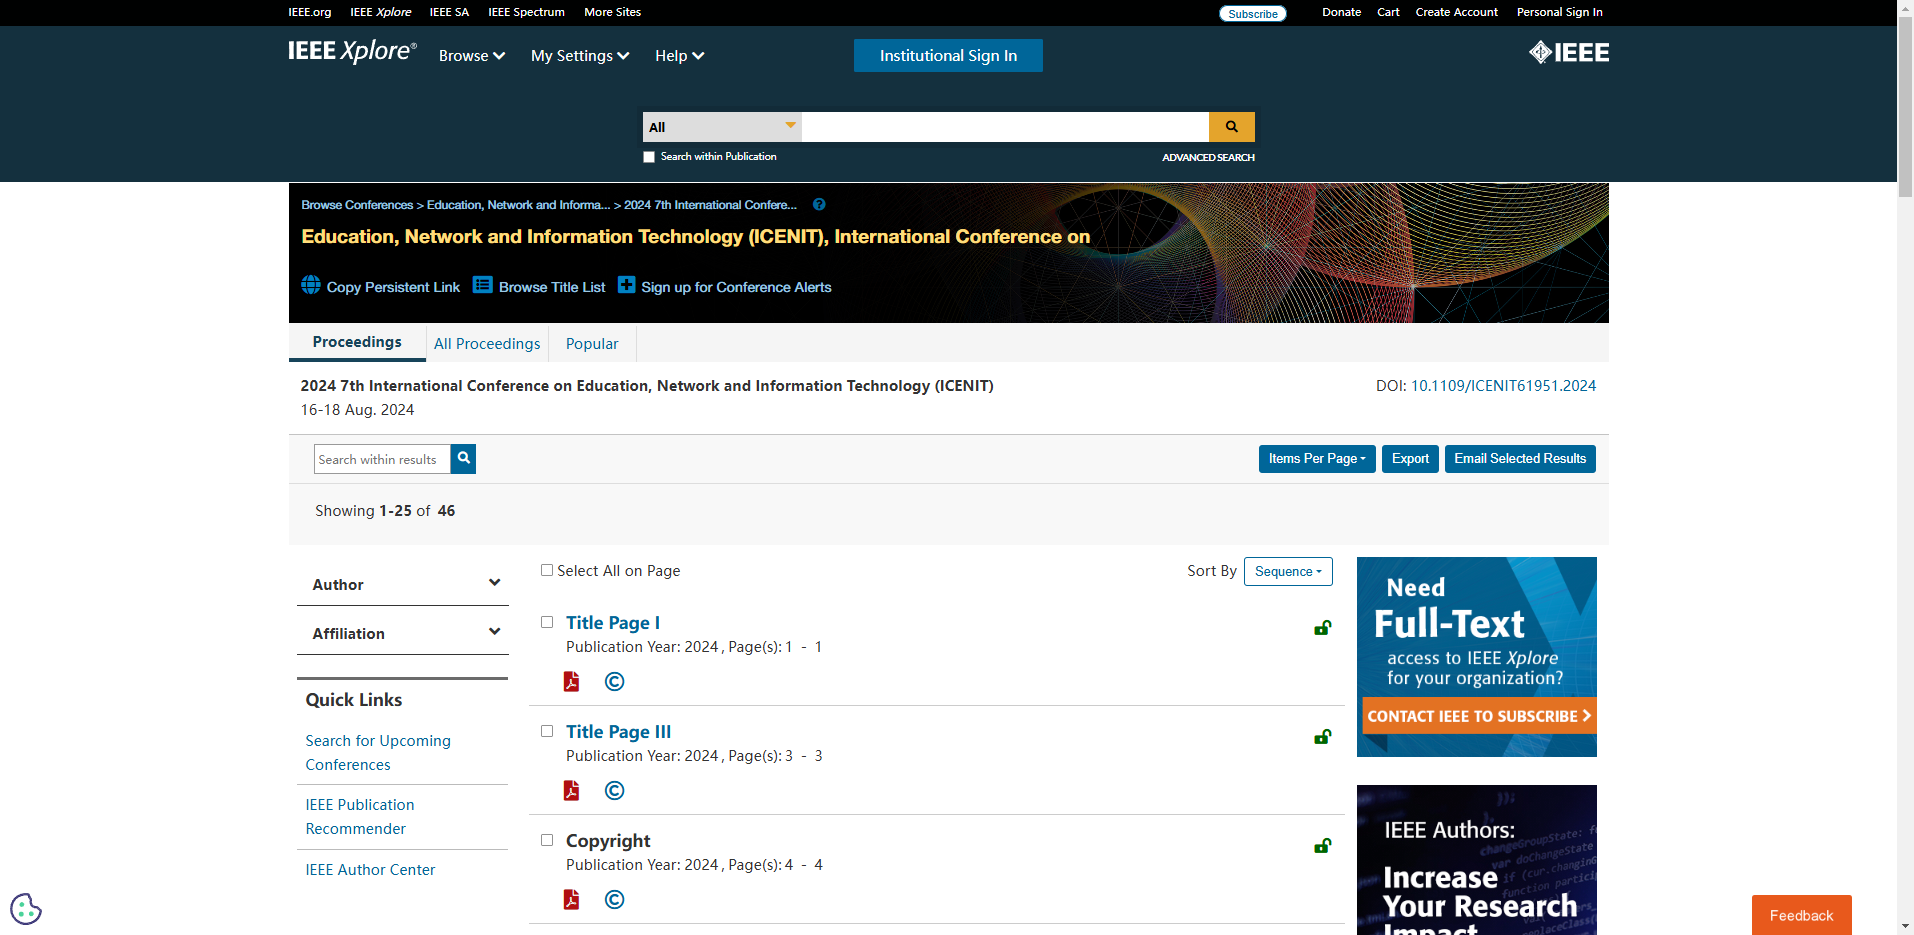Click the search within results magnifier
Image resolution: width=1914 pixels, height=935 pixels.
click(463, 459)
